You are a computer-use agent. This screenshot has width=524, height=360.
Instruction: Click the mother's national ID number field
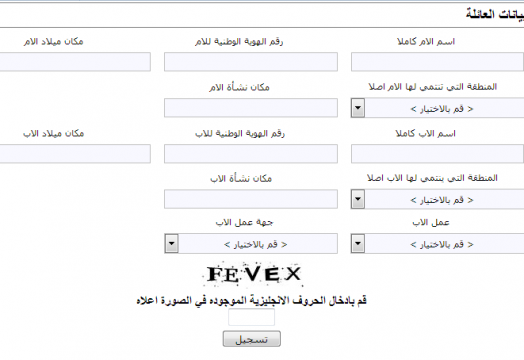[251, 62]
